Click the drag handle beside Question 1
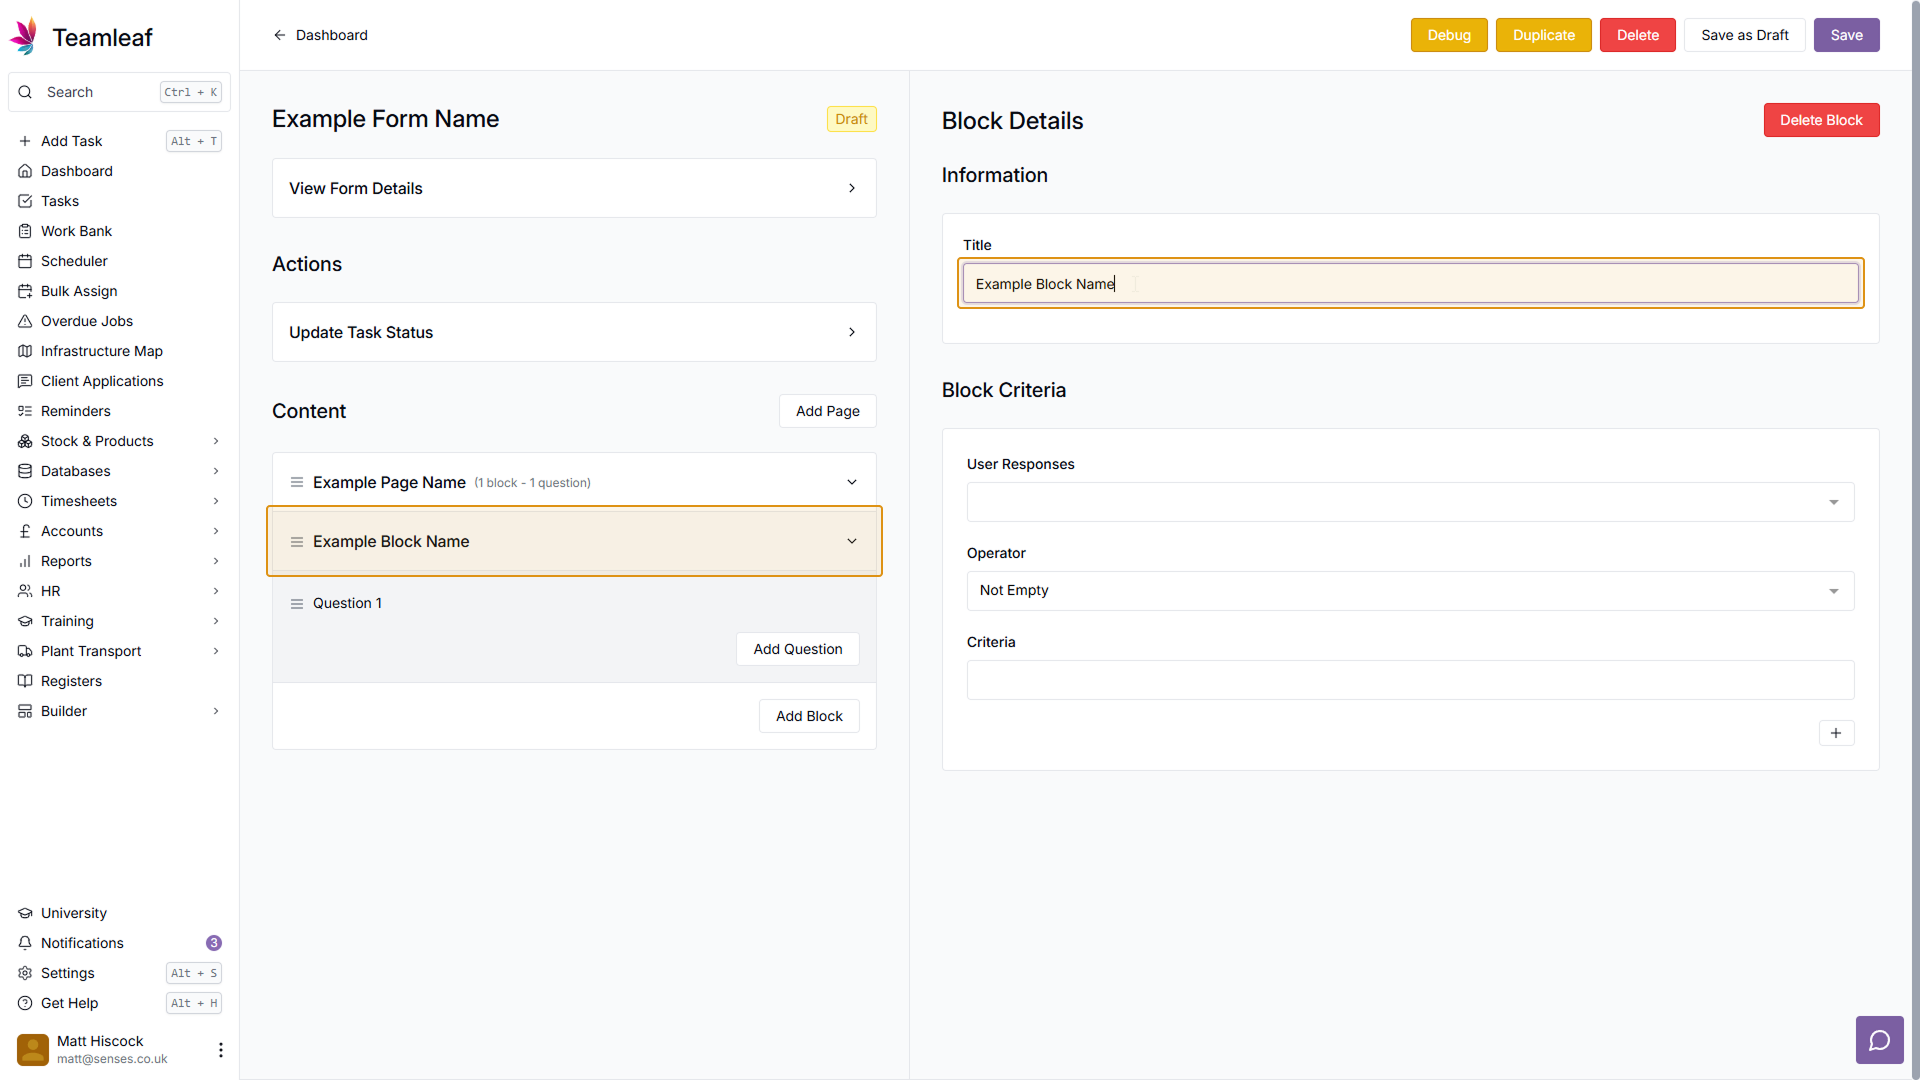The width and height of the screenshot is (1920, 1080). [297, 604]
